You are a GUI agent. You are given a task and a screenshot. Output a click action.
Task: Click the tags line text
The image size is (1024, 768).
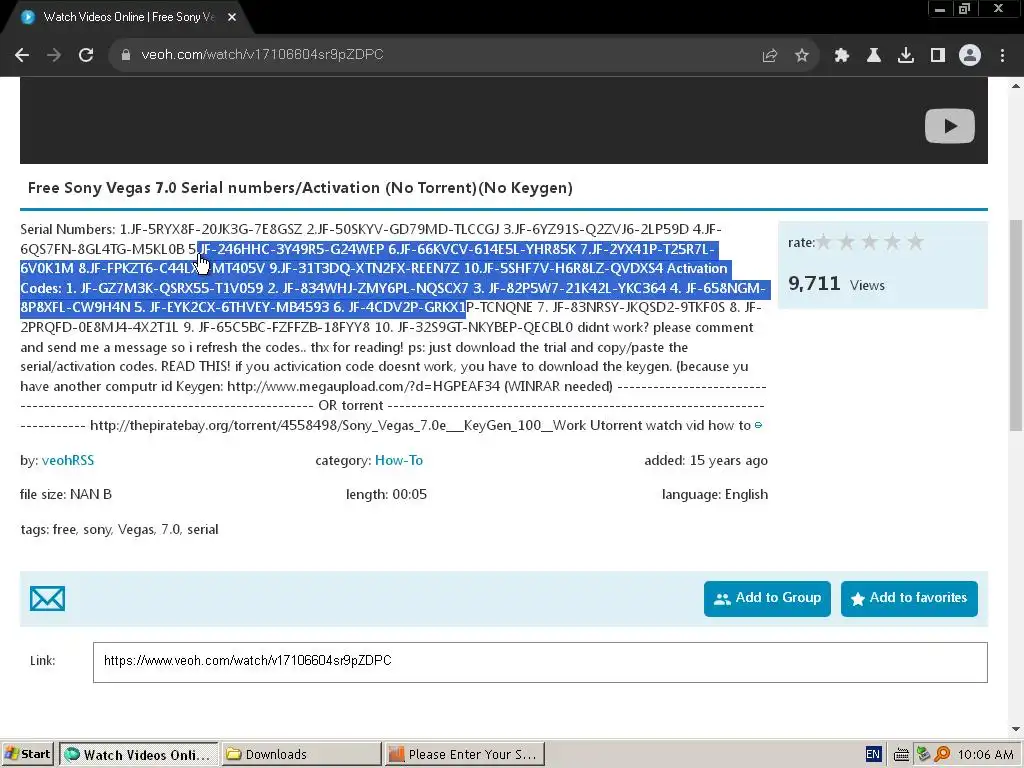(x=120, y=530)
